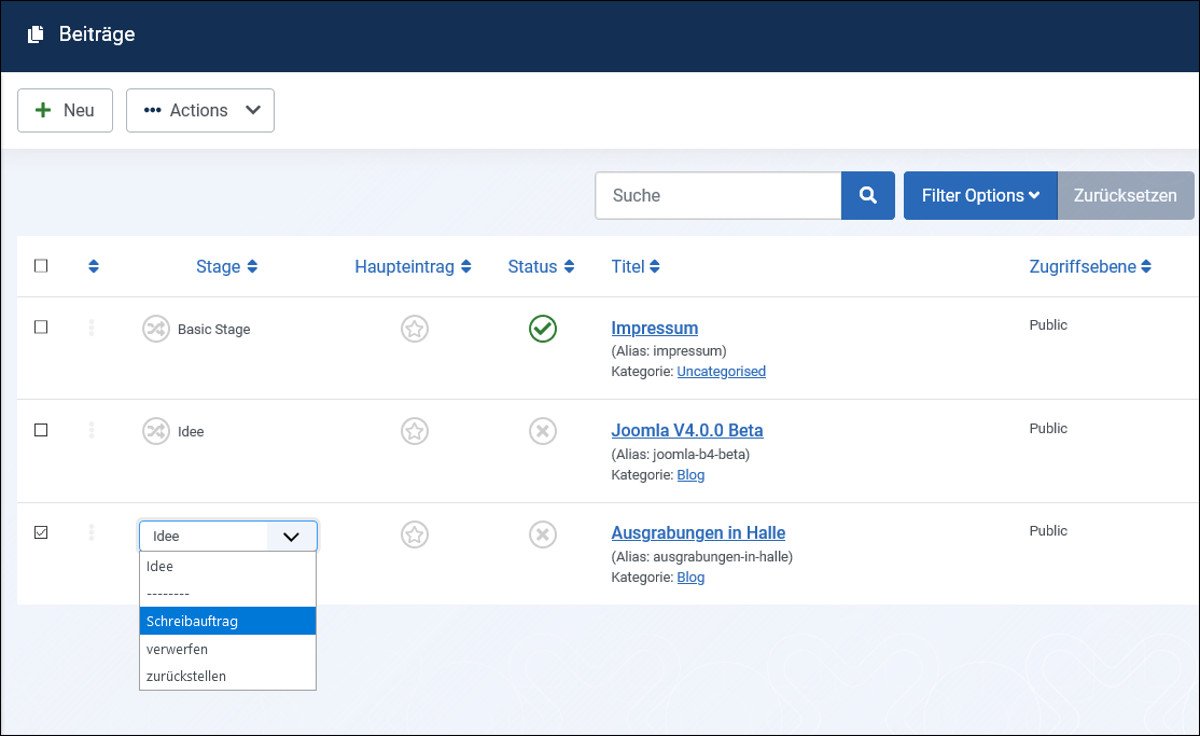The height and width of the screenshot is (736, 1200).
Task: Click the workflow transition icon beside Basic Stage
Action: click(156, 328)
